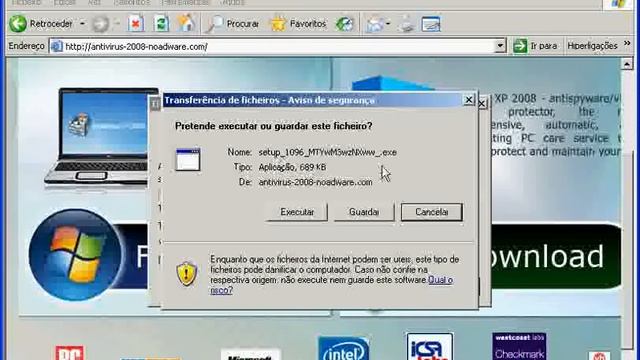640x360 pixels.
Task: Click the edit page toolbar icon
Action: coord(431,24)
